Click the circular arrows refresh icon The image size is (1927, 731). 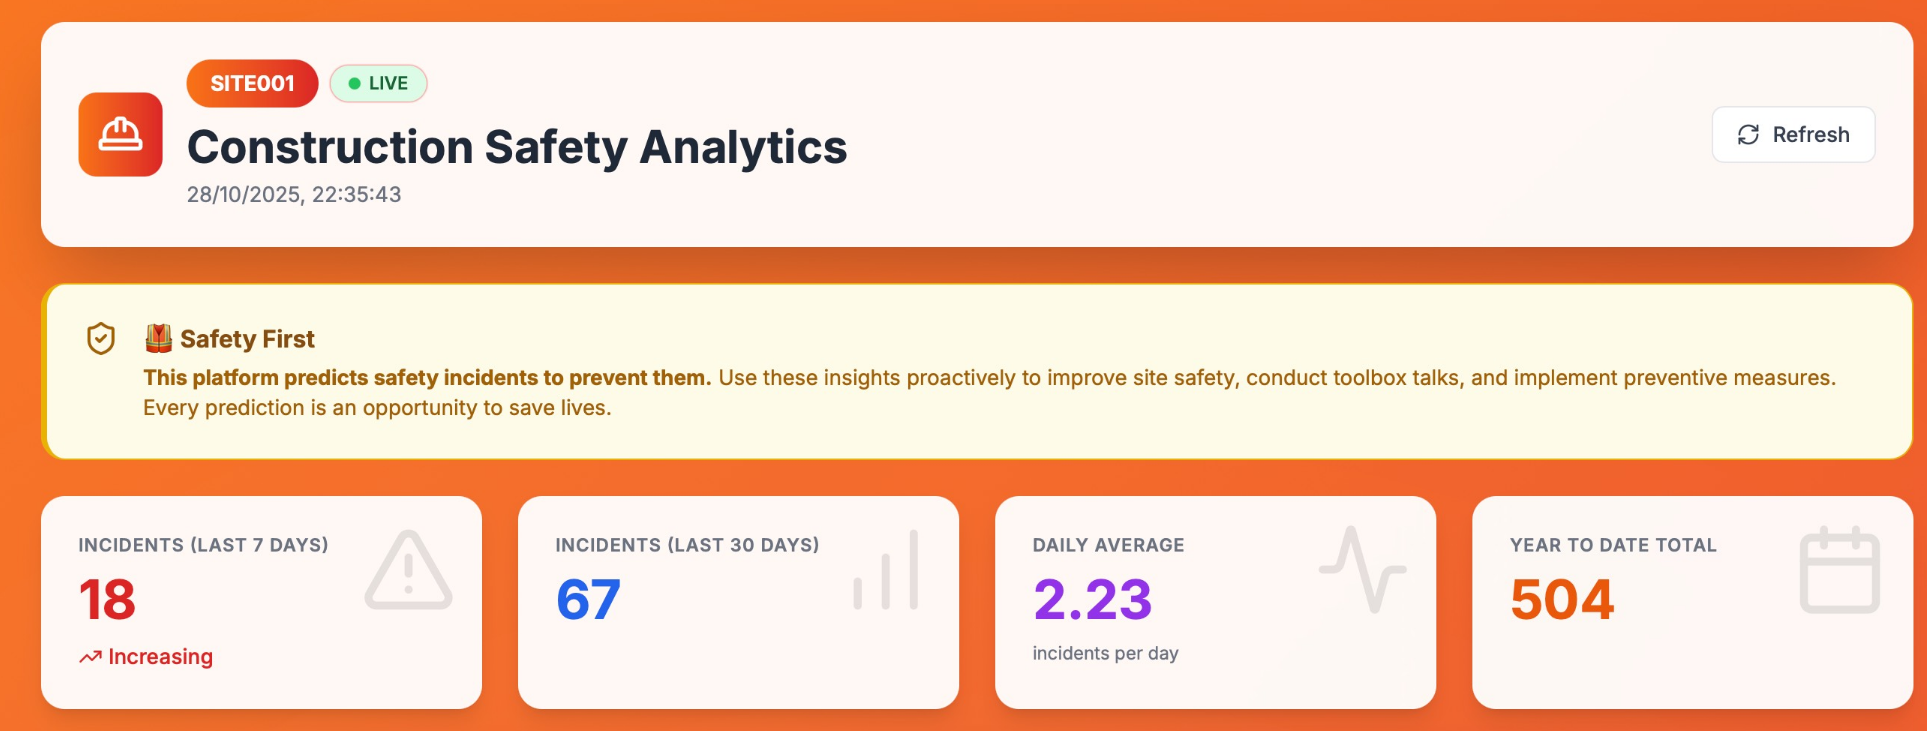(1748, 135)
